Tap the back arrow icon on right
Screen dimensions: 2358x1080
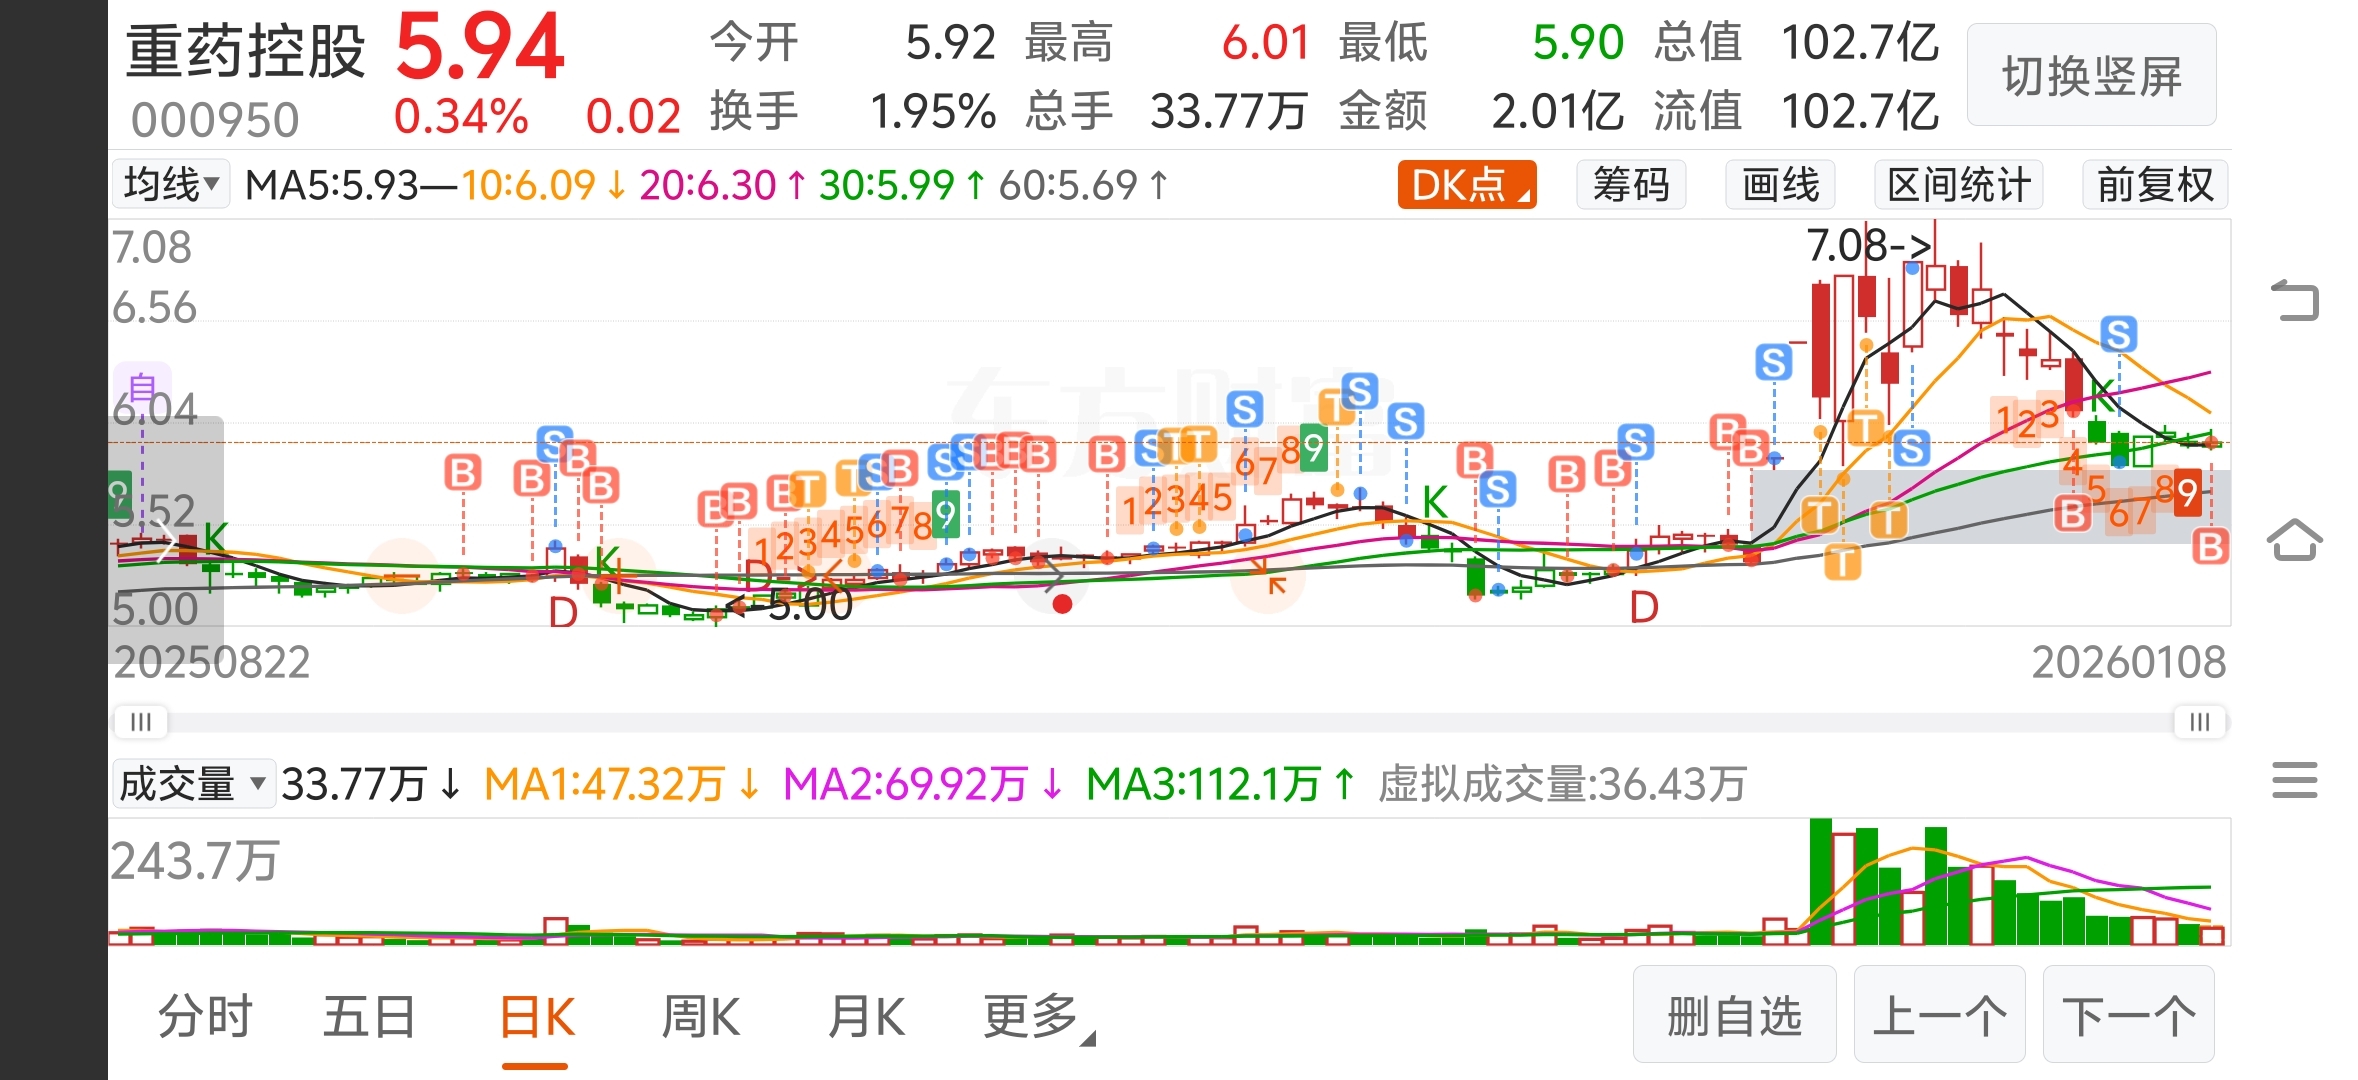[x=2294, y=300]
